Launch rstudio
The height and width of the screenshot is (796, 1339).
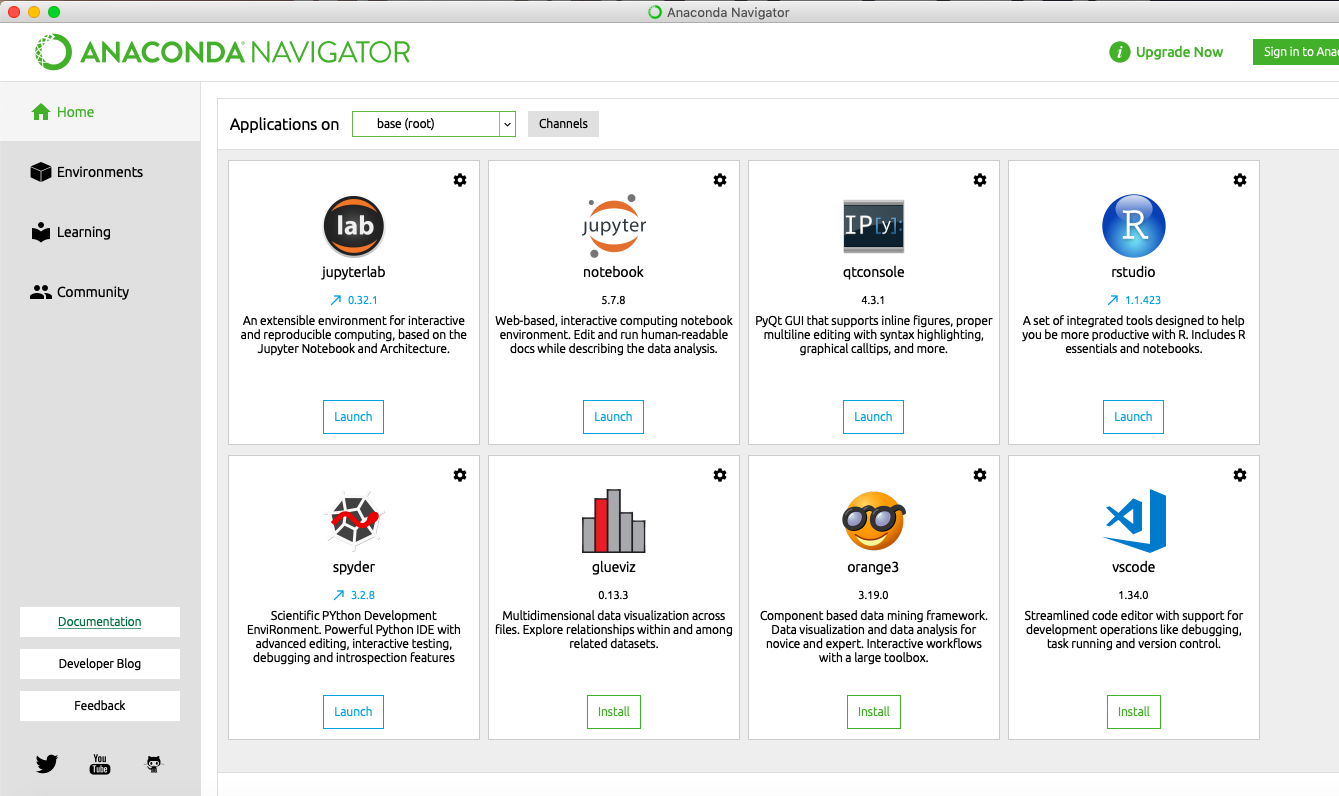coord(1133,417)
